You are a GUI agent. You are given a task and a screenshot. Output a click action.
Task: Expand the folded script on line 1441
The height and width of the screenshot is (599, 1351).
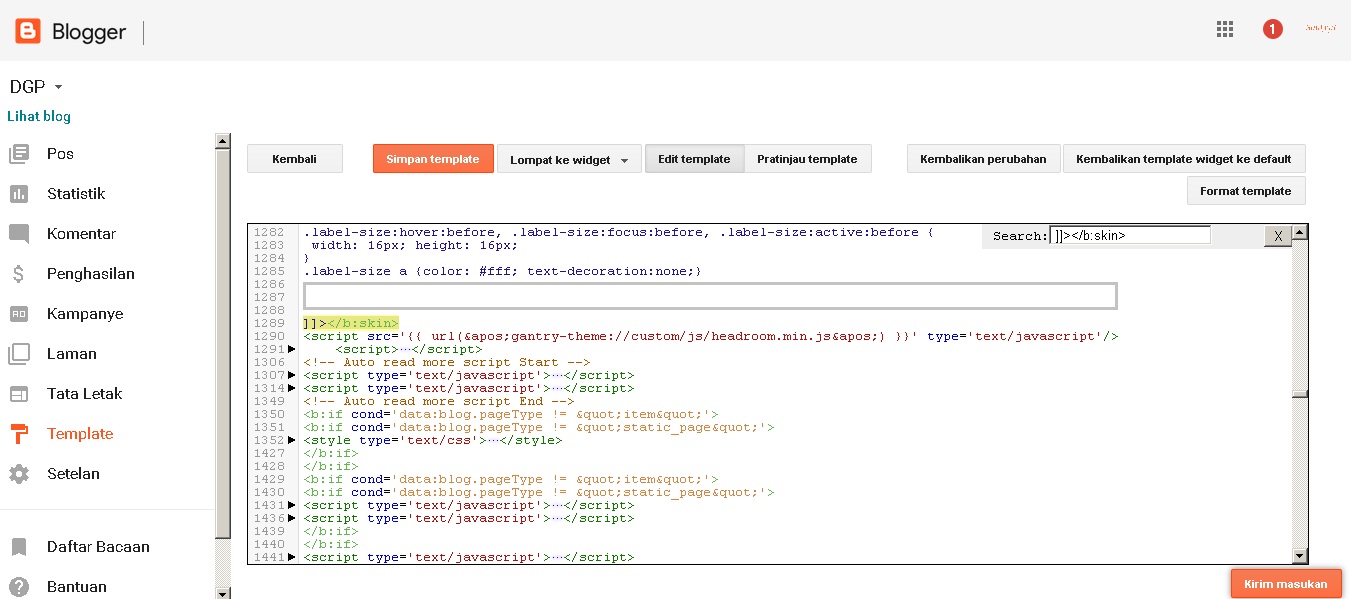(292, 558)
